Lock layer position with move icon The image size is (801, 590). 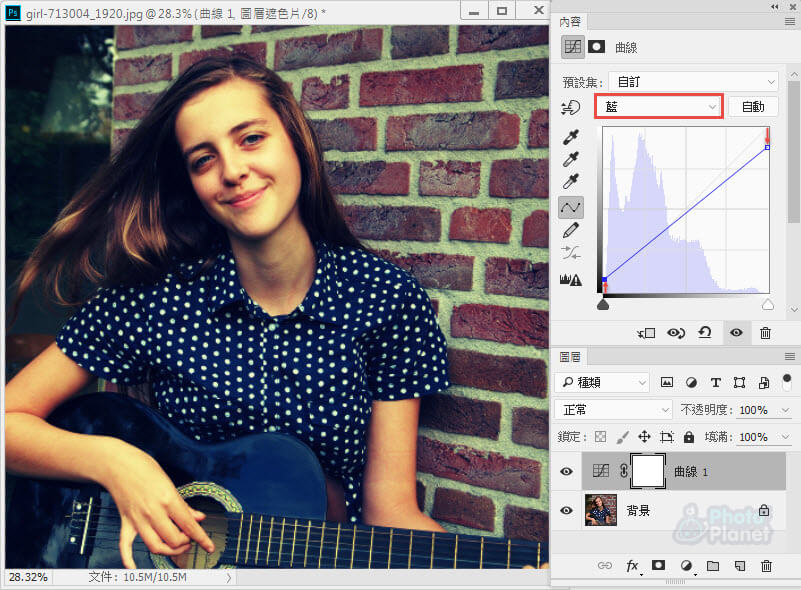click(x=644, y=437)
